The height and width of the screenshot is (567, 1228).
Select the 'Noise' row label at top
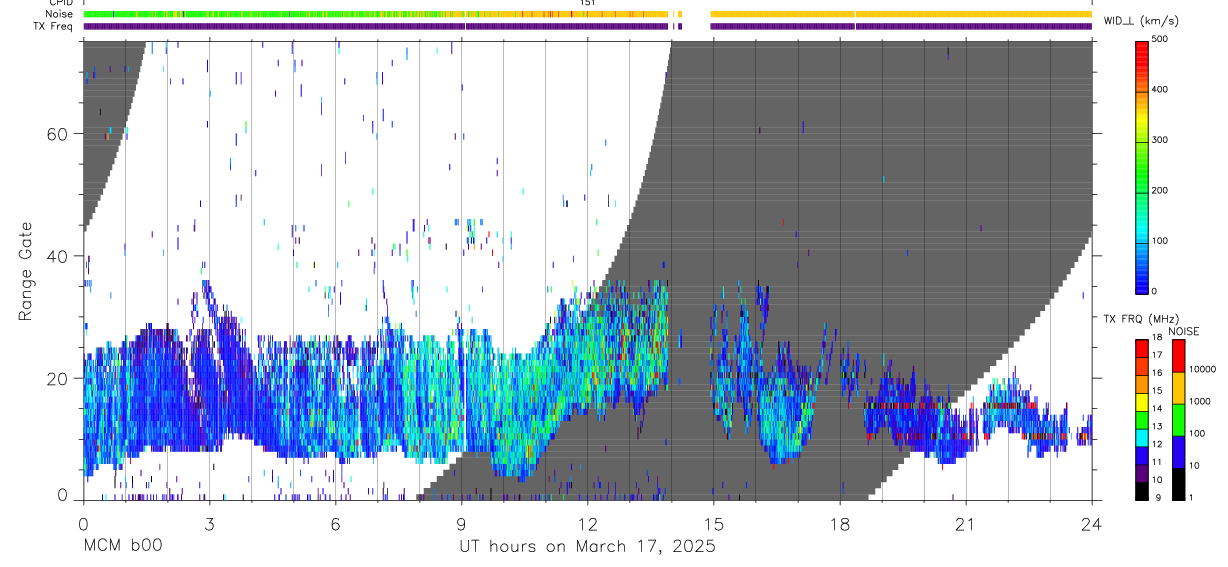pos(59,14)
